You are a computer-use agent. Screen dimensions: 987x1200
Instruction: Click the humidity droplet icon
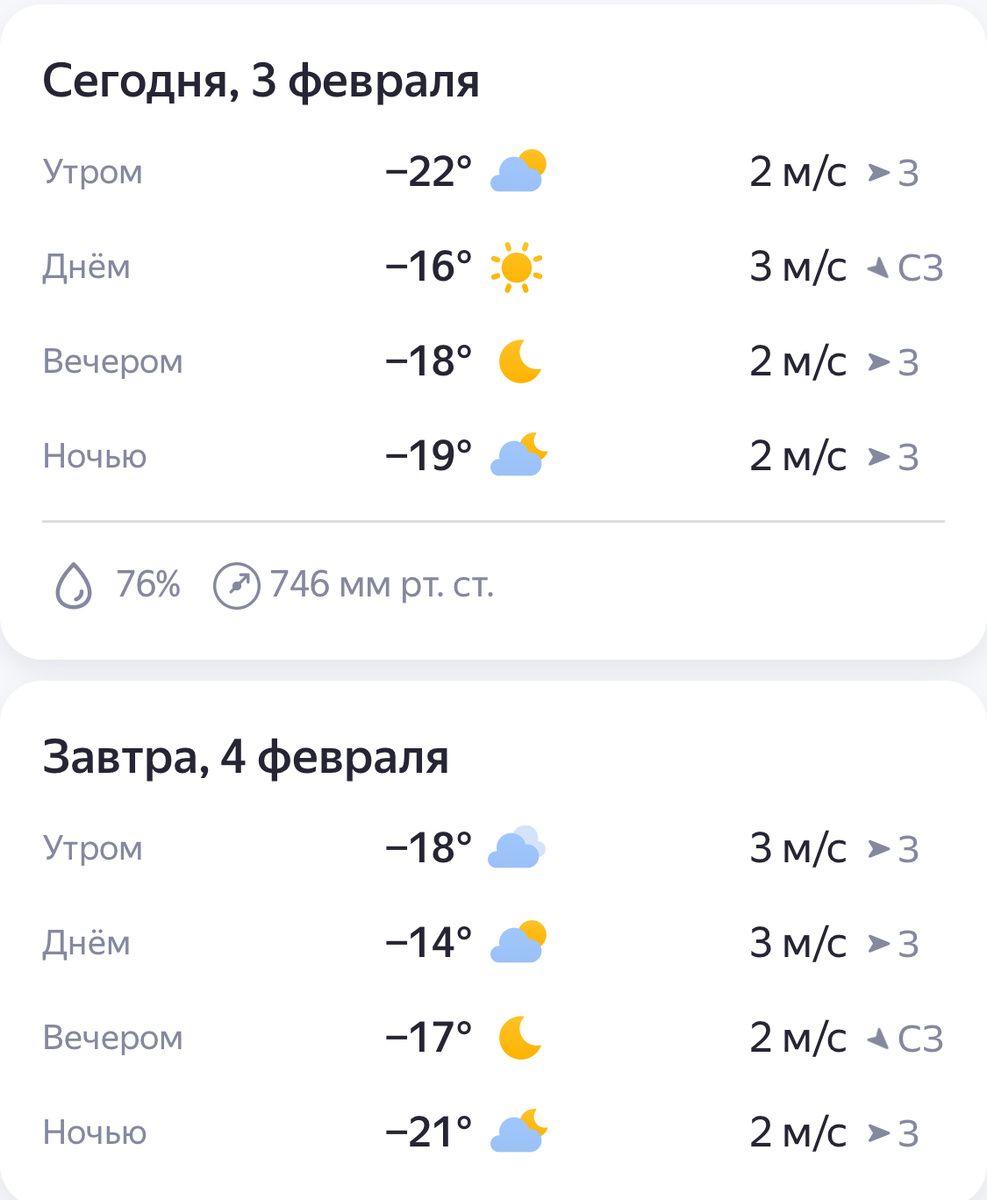(74, 584)
